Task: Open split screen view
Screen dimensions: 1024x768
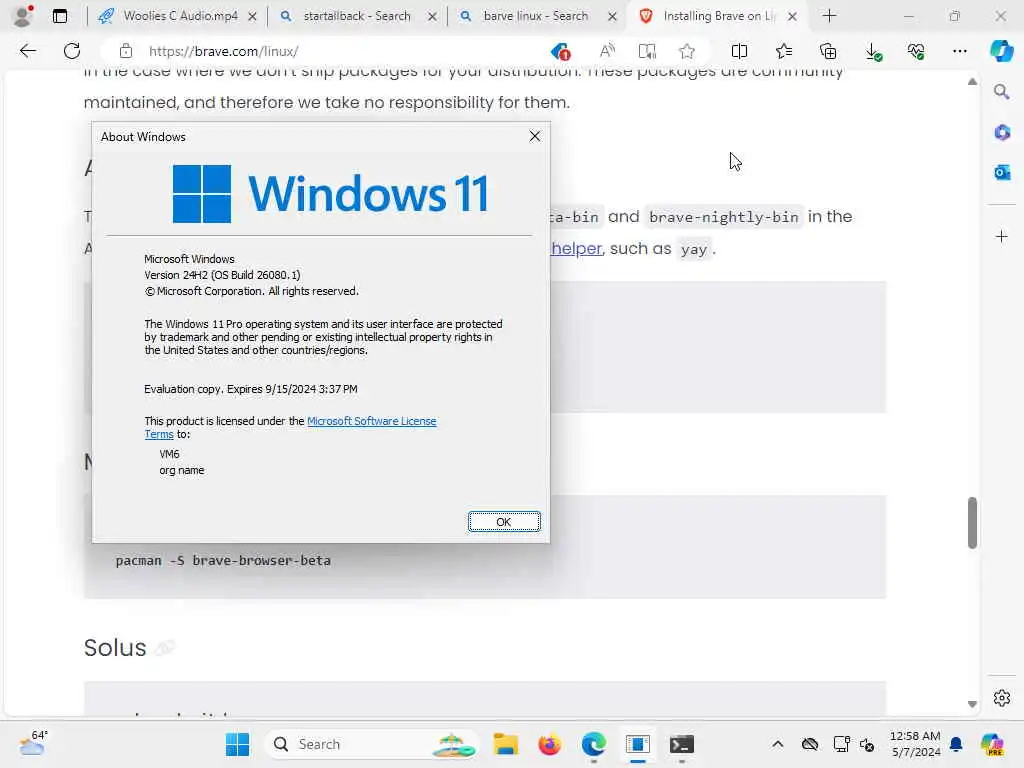Action: point(739,51)
